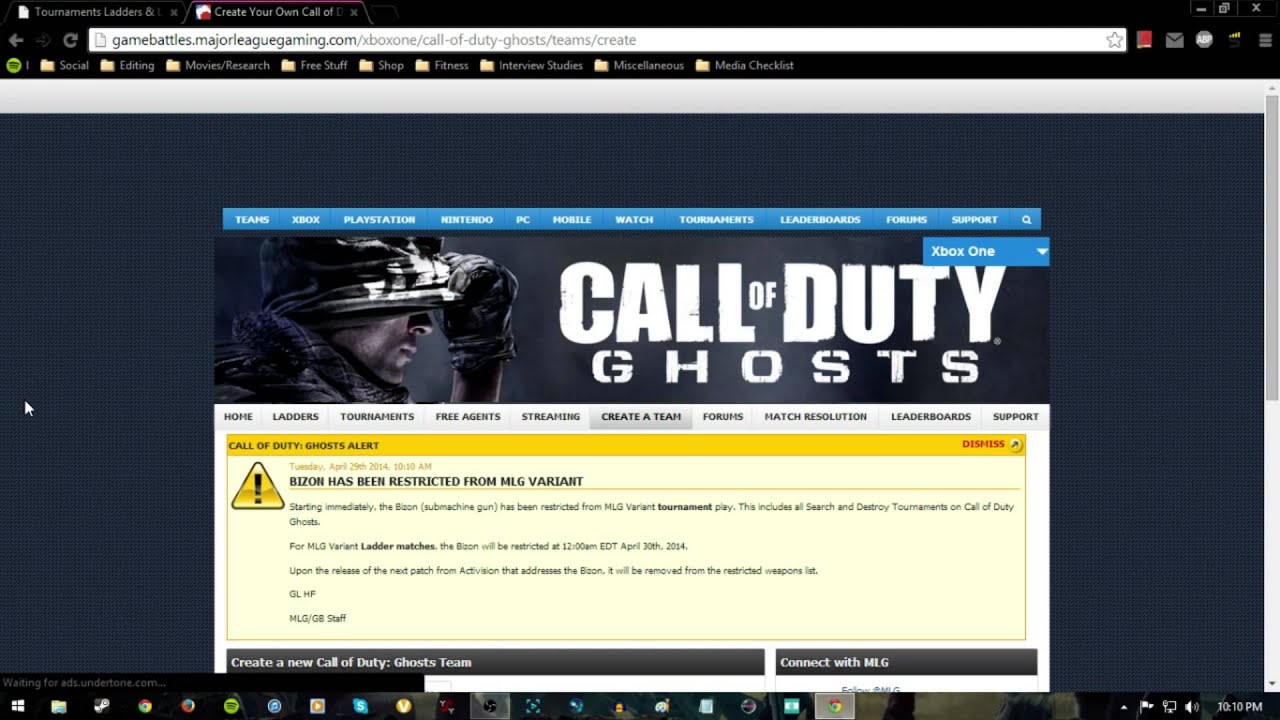Open LADDERS in the Ghosts game menu
This screenshot has width=1280, height=720.
pos(296,416)
